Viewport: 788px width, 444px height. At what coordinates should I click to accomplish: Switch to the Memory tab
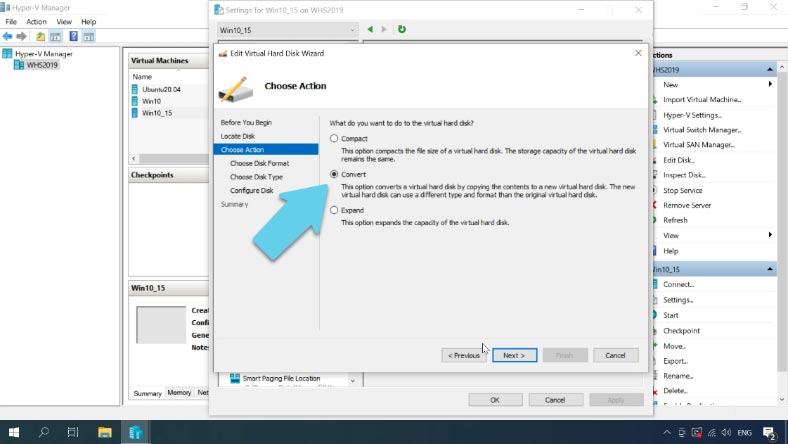point(179,392)
